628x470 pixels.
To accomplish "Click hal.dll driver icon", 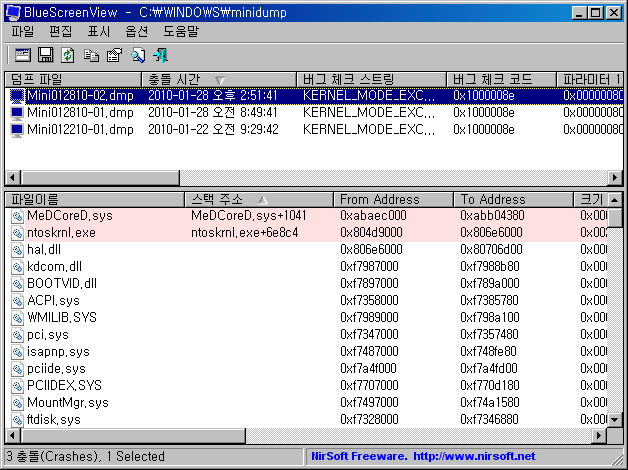I will coord(17,250).
